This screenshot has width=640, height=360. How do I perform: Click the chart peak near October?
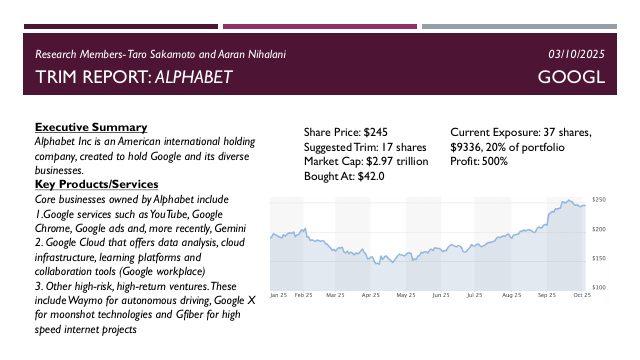[x=567, y=201]
